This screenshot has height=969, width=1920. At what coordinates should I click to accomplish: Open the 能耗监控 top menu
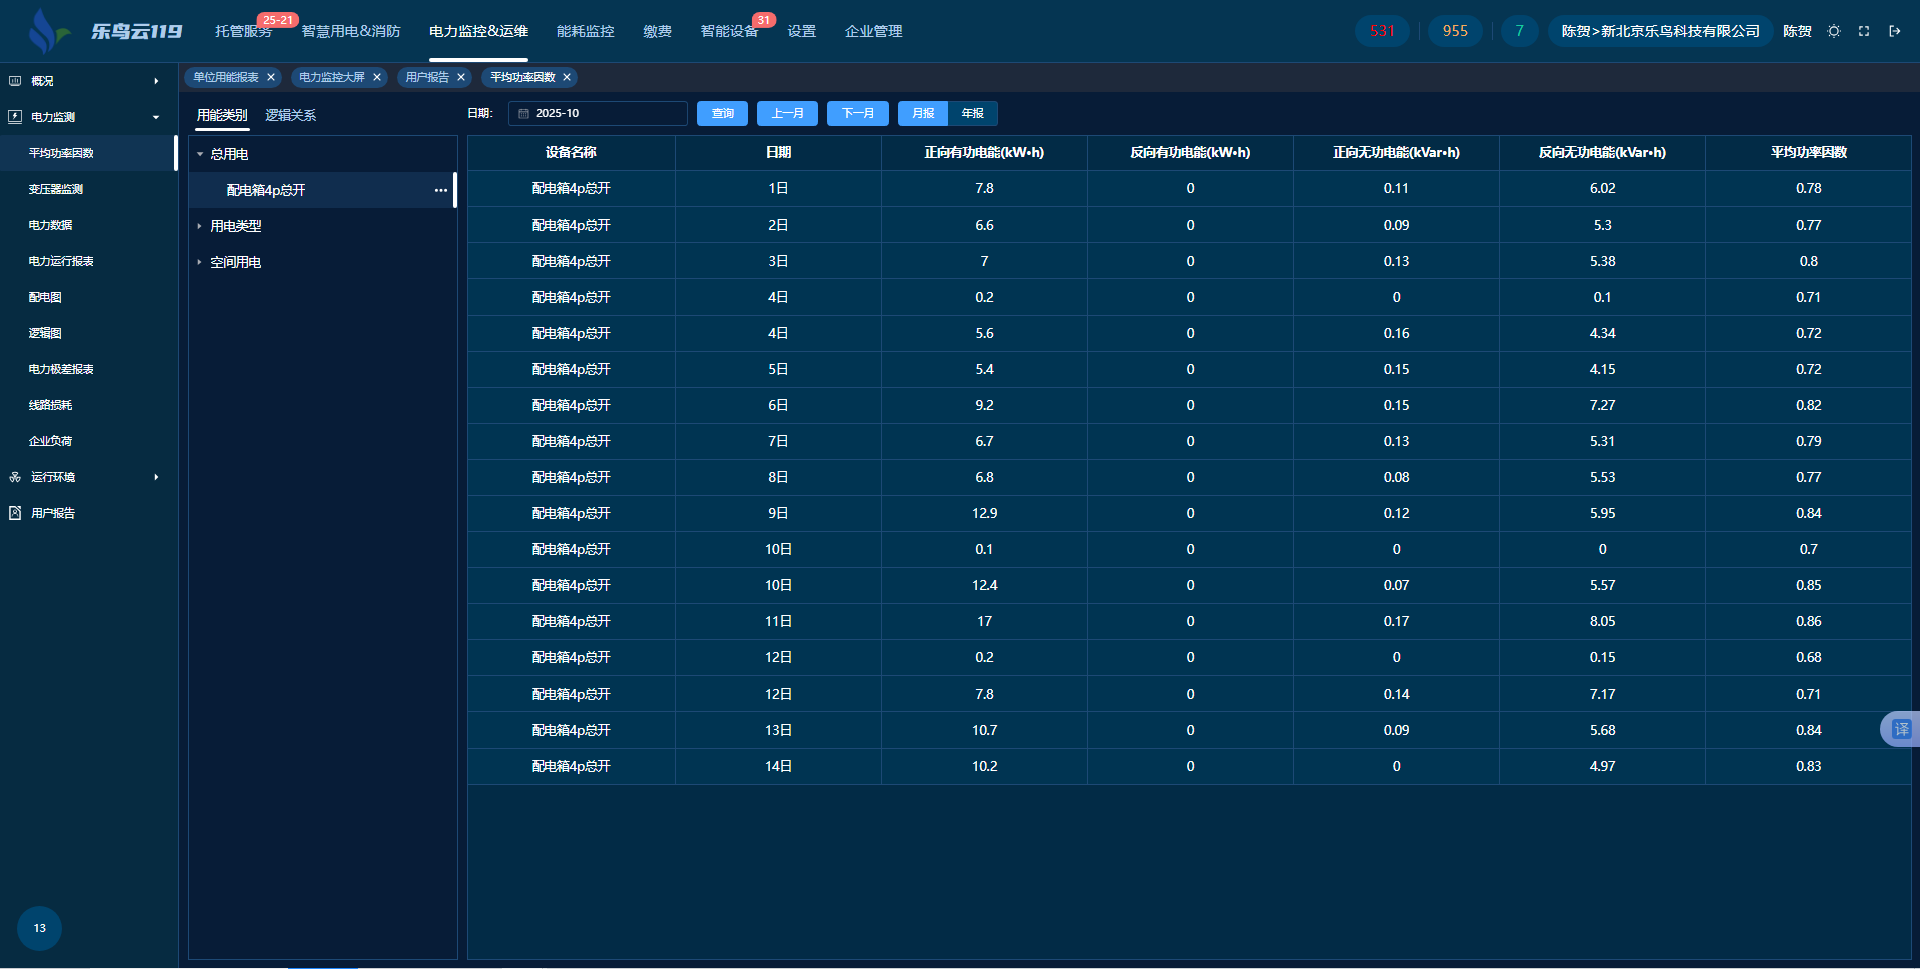(585, 32)
